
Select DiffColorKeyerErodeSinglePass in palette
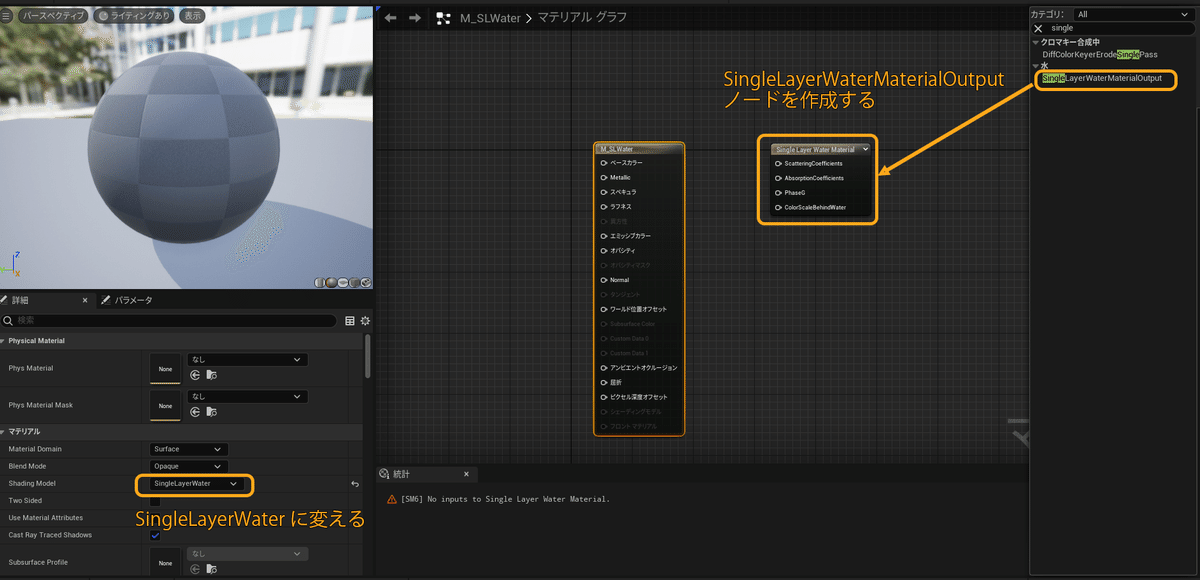point(1100,54)
